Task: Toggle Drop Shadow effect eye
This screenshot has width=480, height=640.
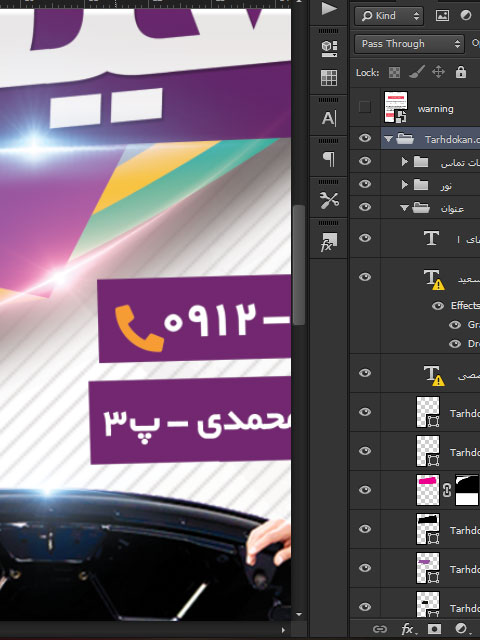Action: coord(455,344)
